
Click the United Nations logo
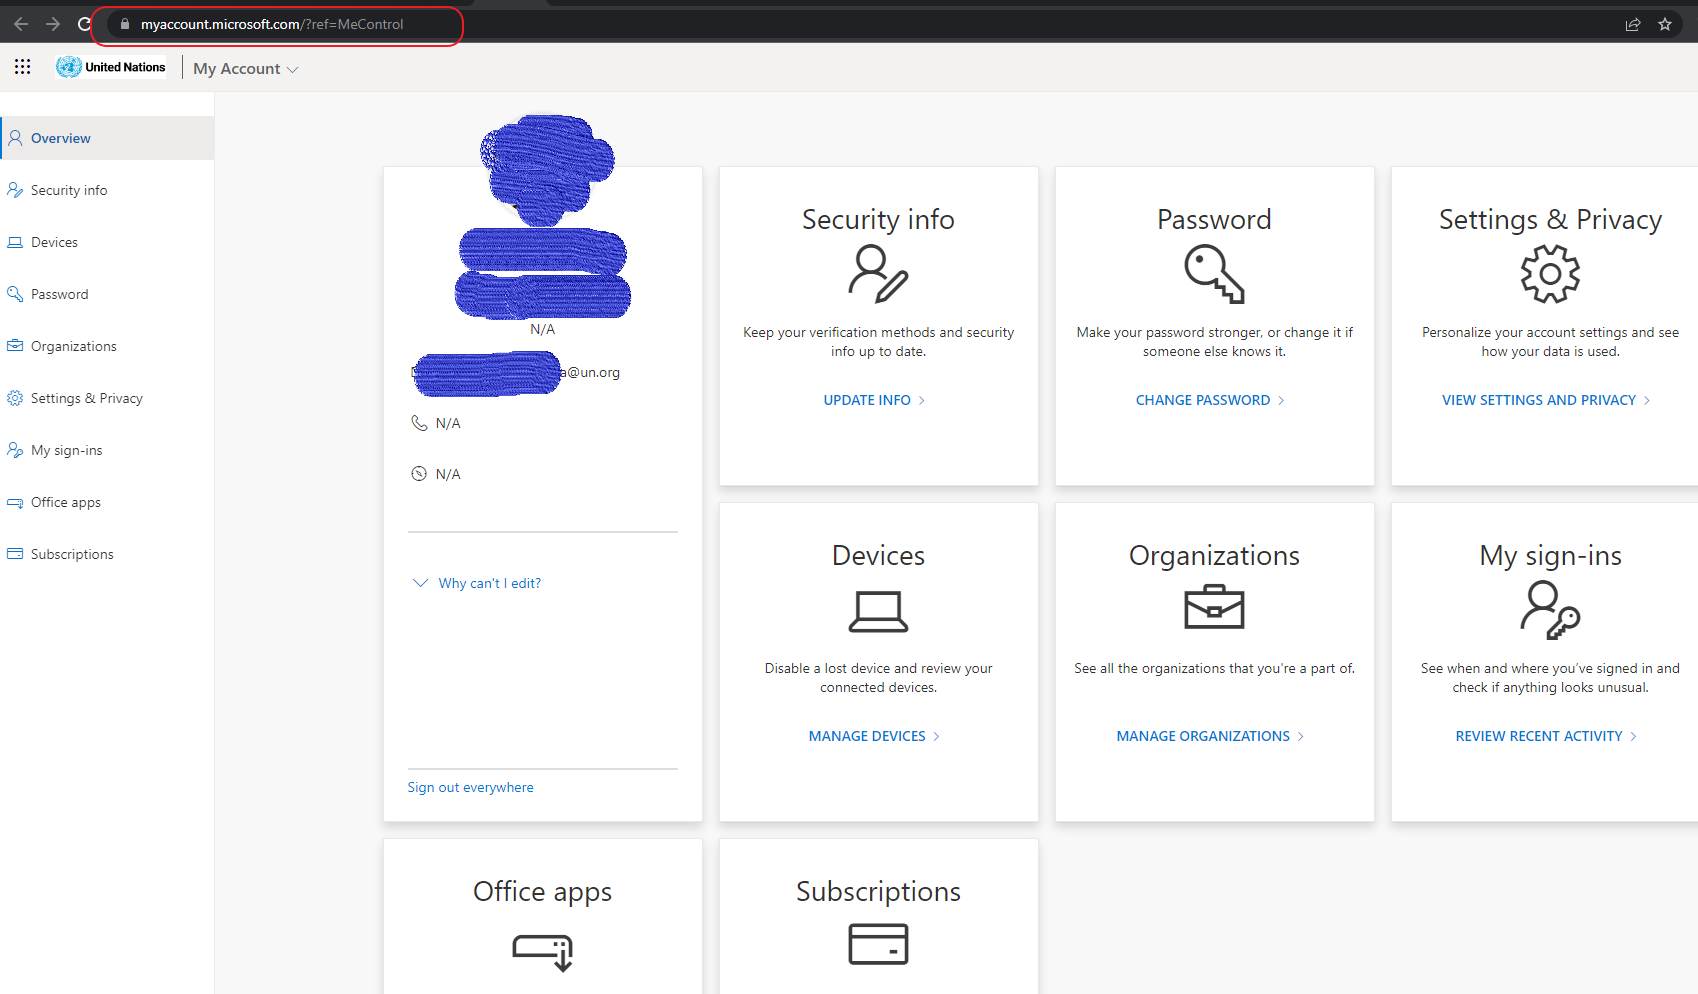(x=111, y=67)
